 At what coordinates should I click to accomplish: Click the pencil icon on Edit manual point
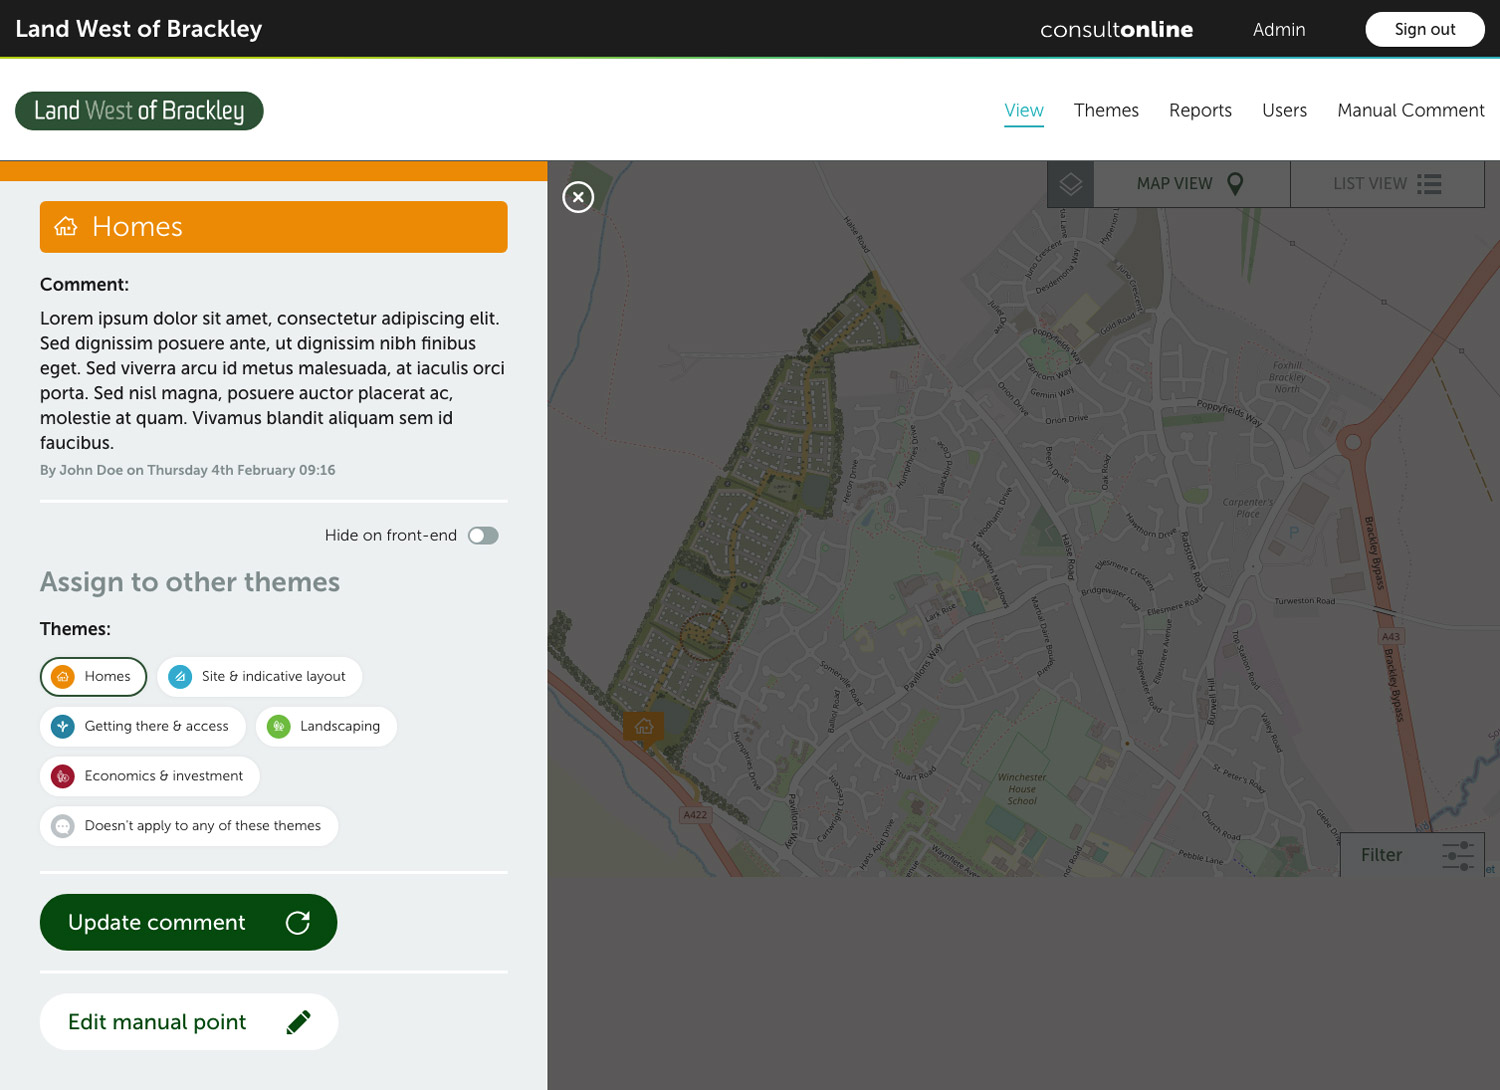click(298, 1022)
